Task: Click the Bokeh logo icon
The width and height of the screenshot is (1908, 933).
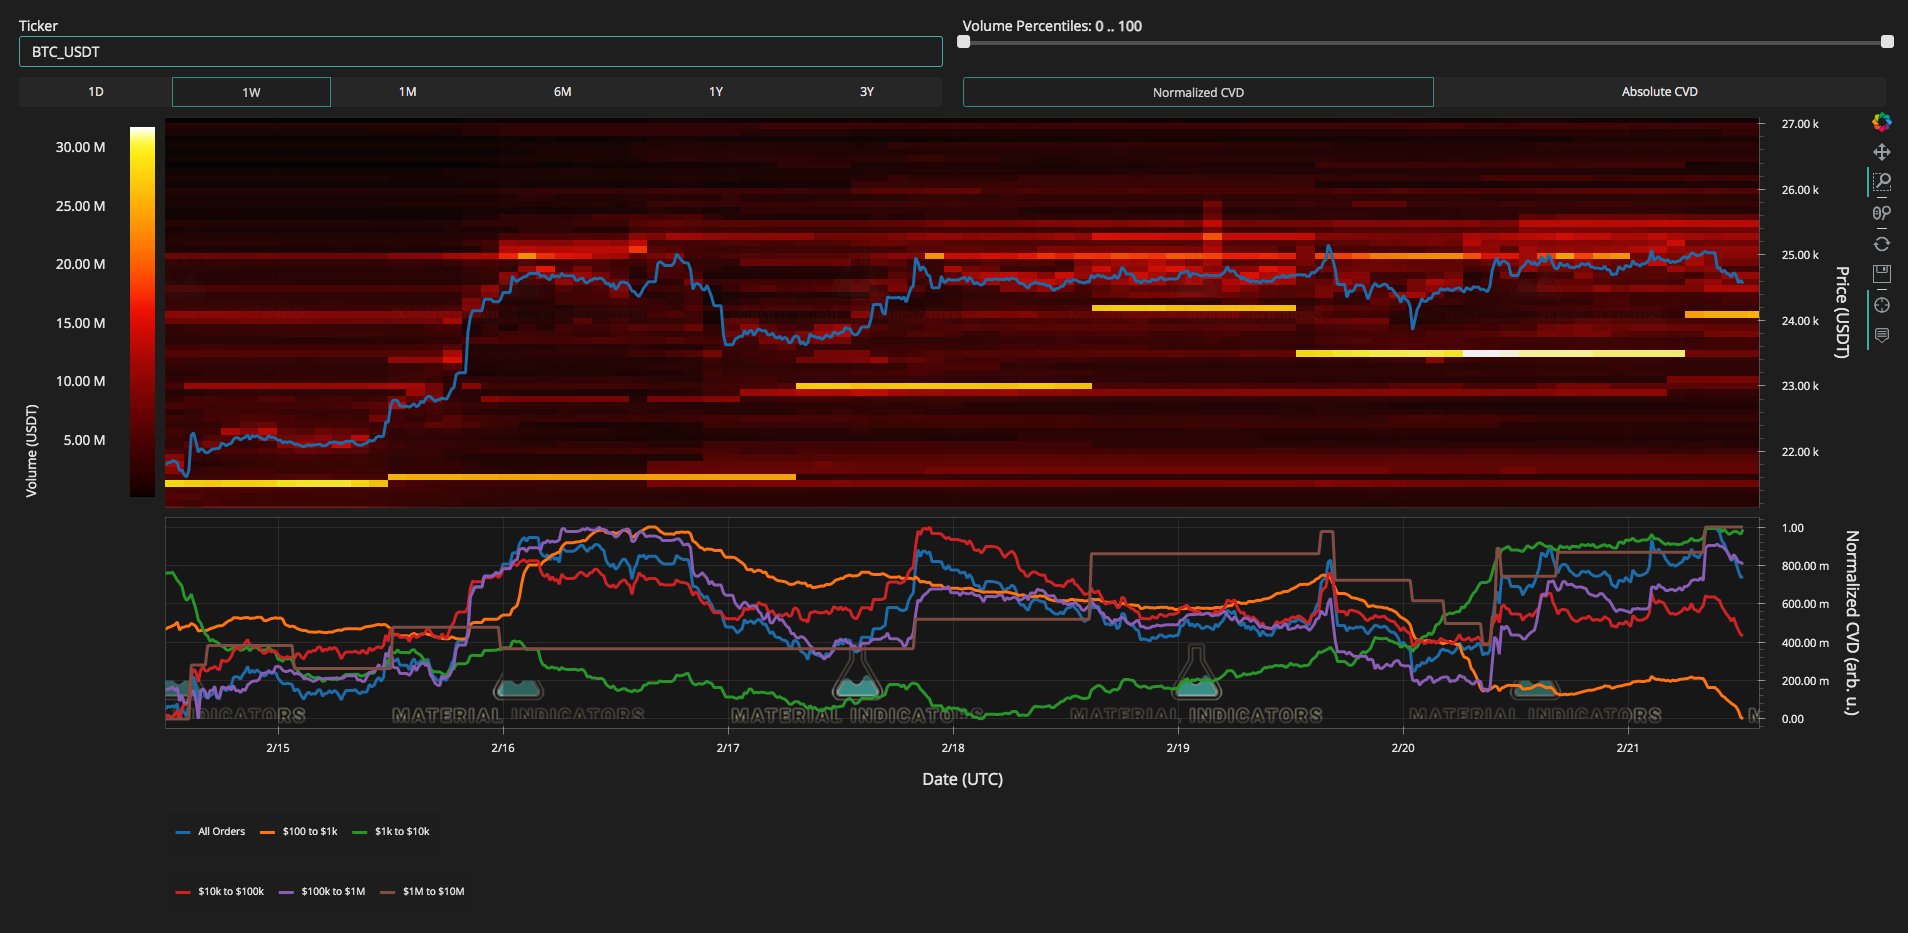Action: (1881, 122)
